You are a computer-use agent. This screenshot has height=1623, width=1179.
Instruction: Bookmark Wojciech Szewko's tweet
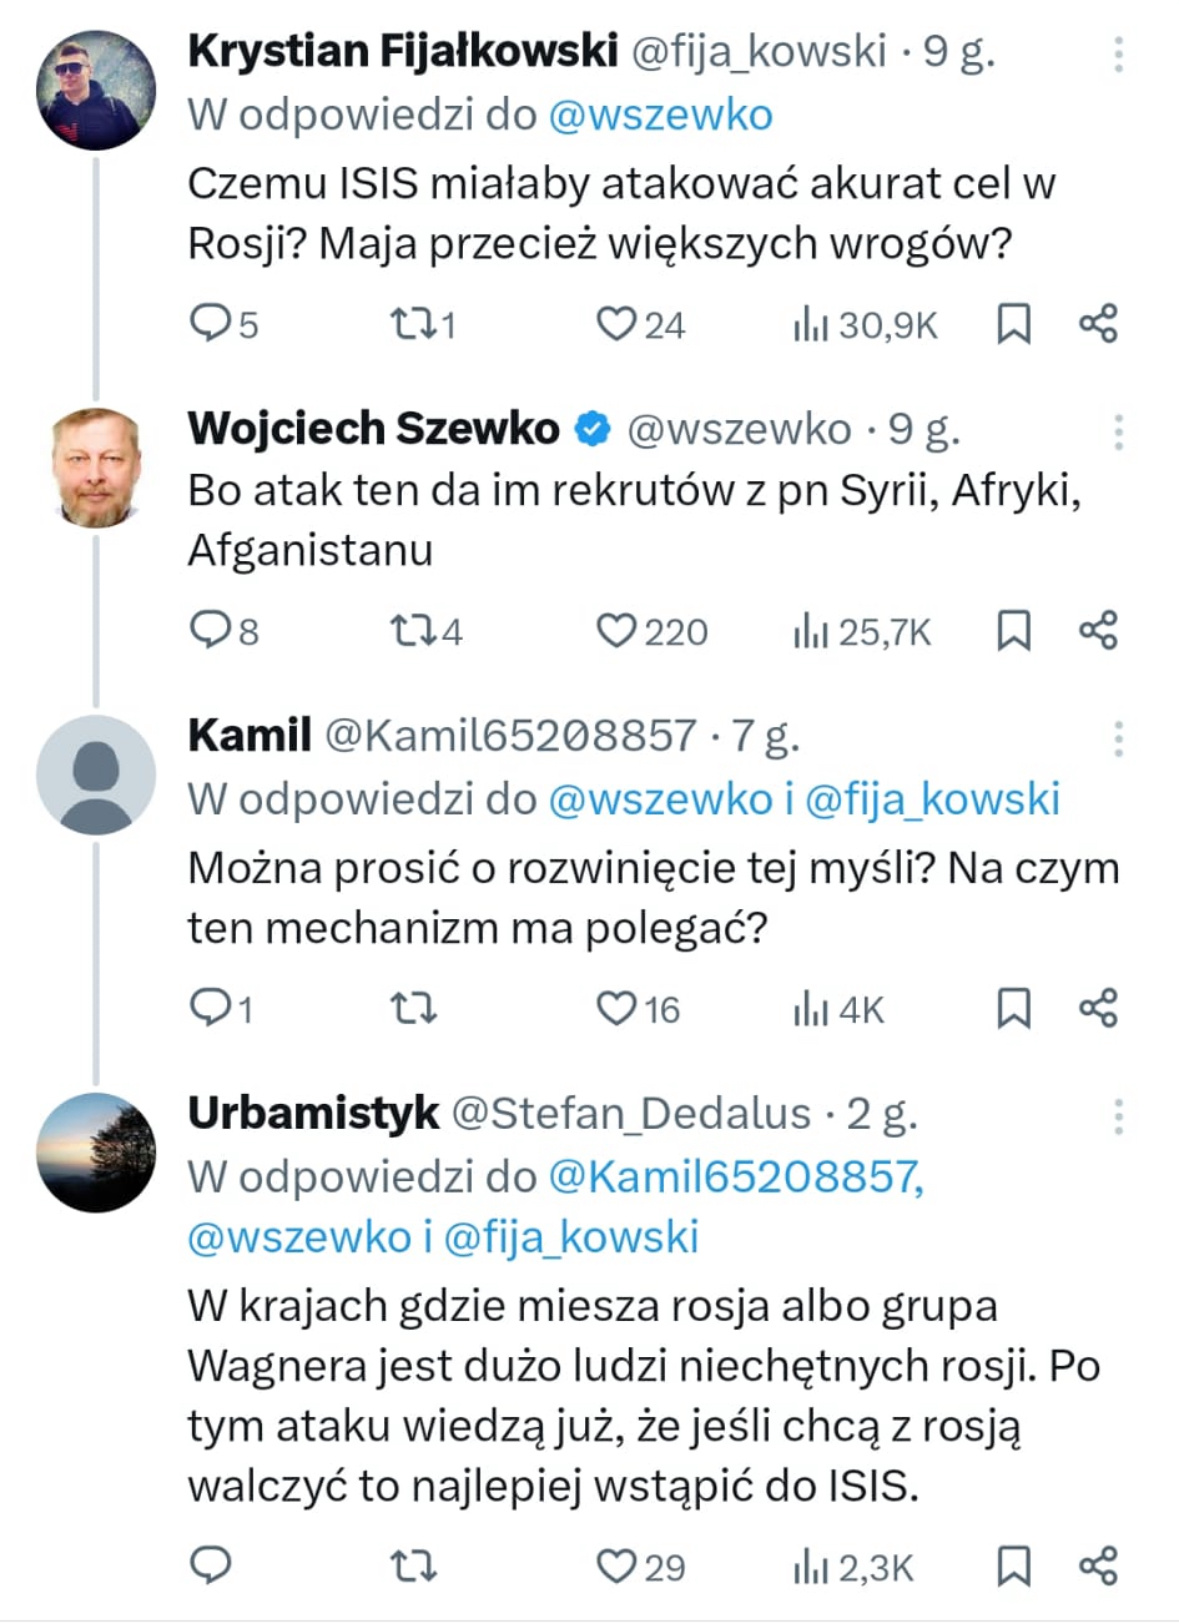point(1013,631)
